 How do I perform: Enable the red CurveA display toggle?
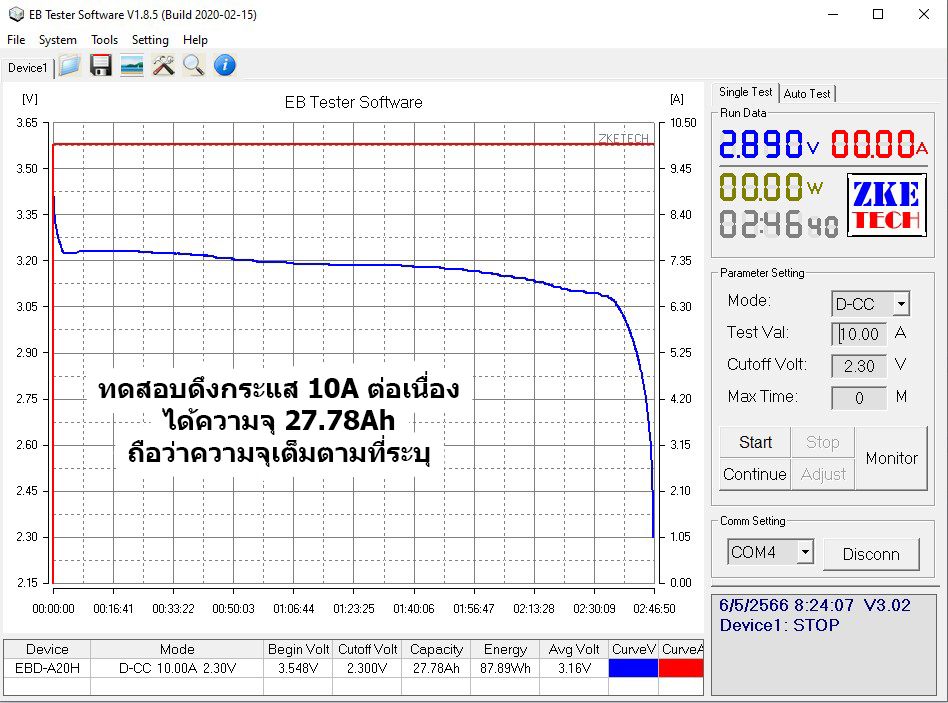(x=682, y=667)
